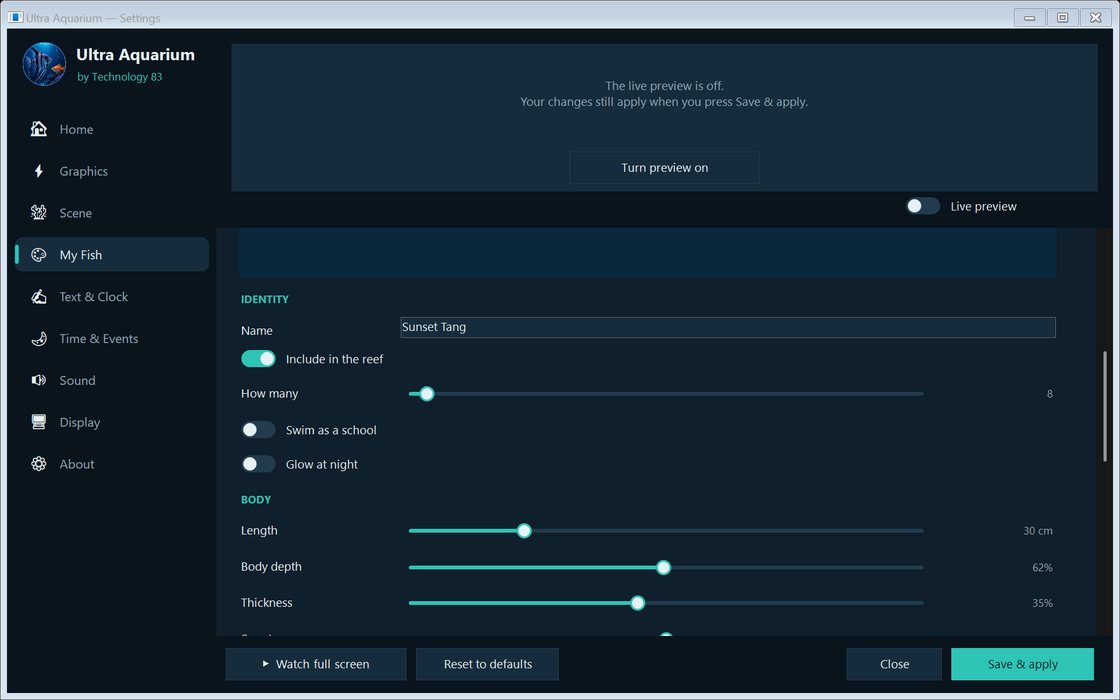
Task: Click the '8' how many value
Action: [x=1049, y=394]
